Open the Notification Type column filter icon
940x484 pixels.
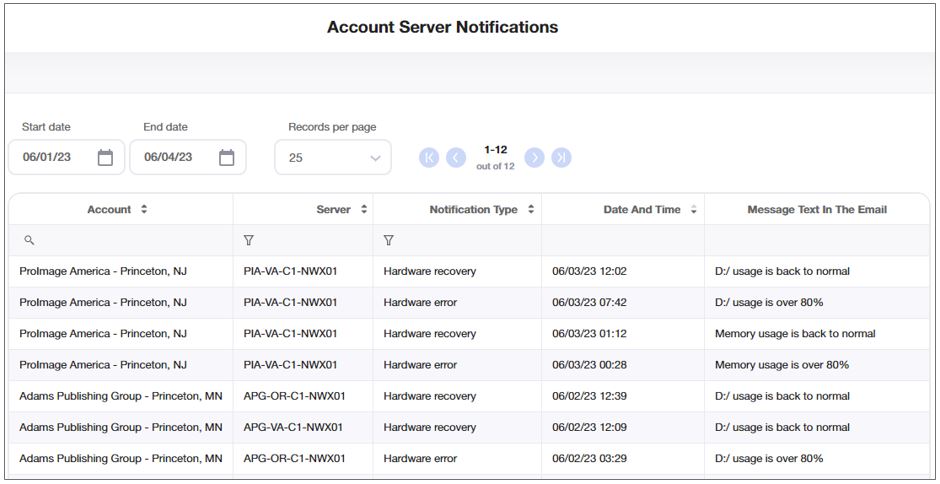tap(389, 241)
